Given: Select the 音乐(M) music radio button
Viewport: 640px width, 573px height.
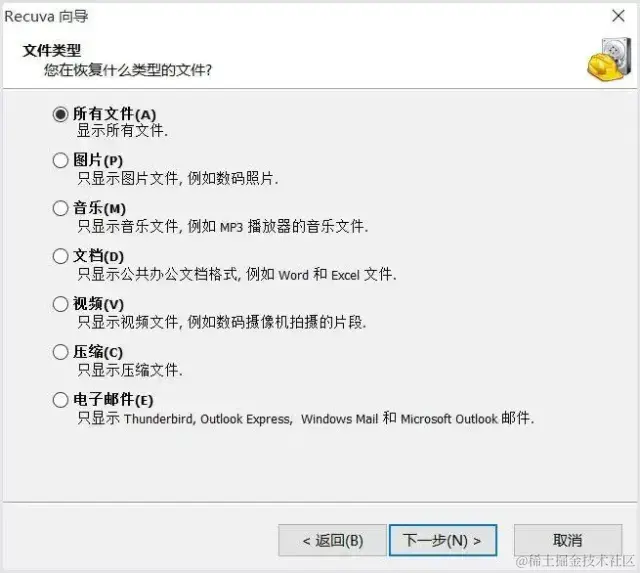Looking at the screenshot, I should pos(60,208).
